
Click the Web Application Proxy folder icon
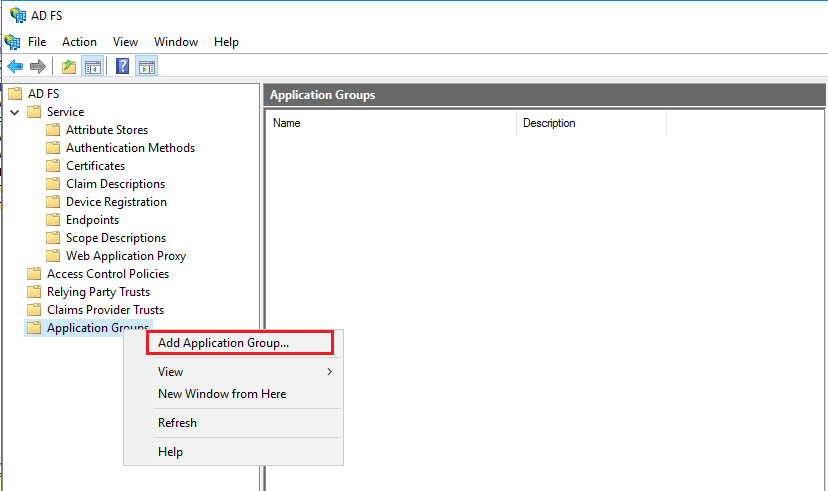pos(53,256)
